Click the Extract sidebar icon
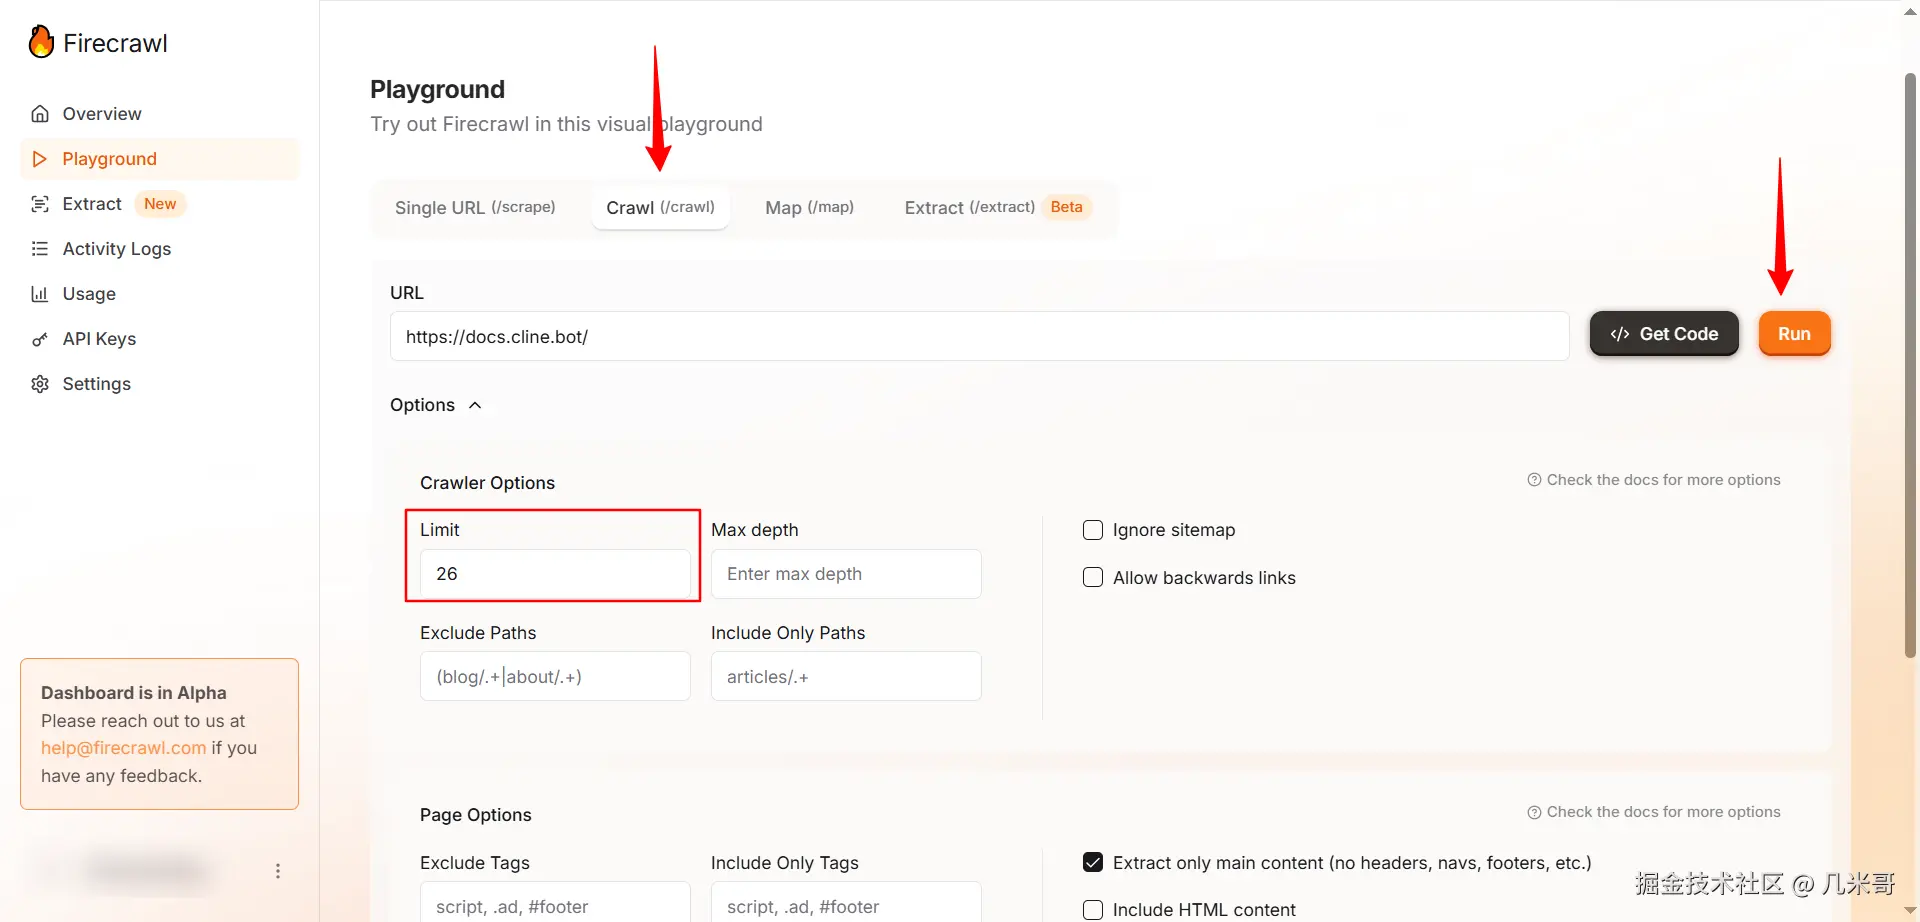 pos(40,204)
